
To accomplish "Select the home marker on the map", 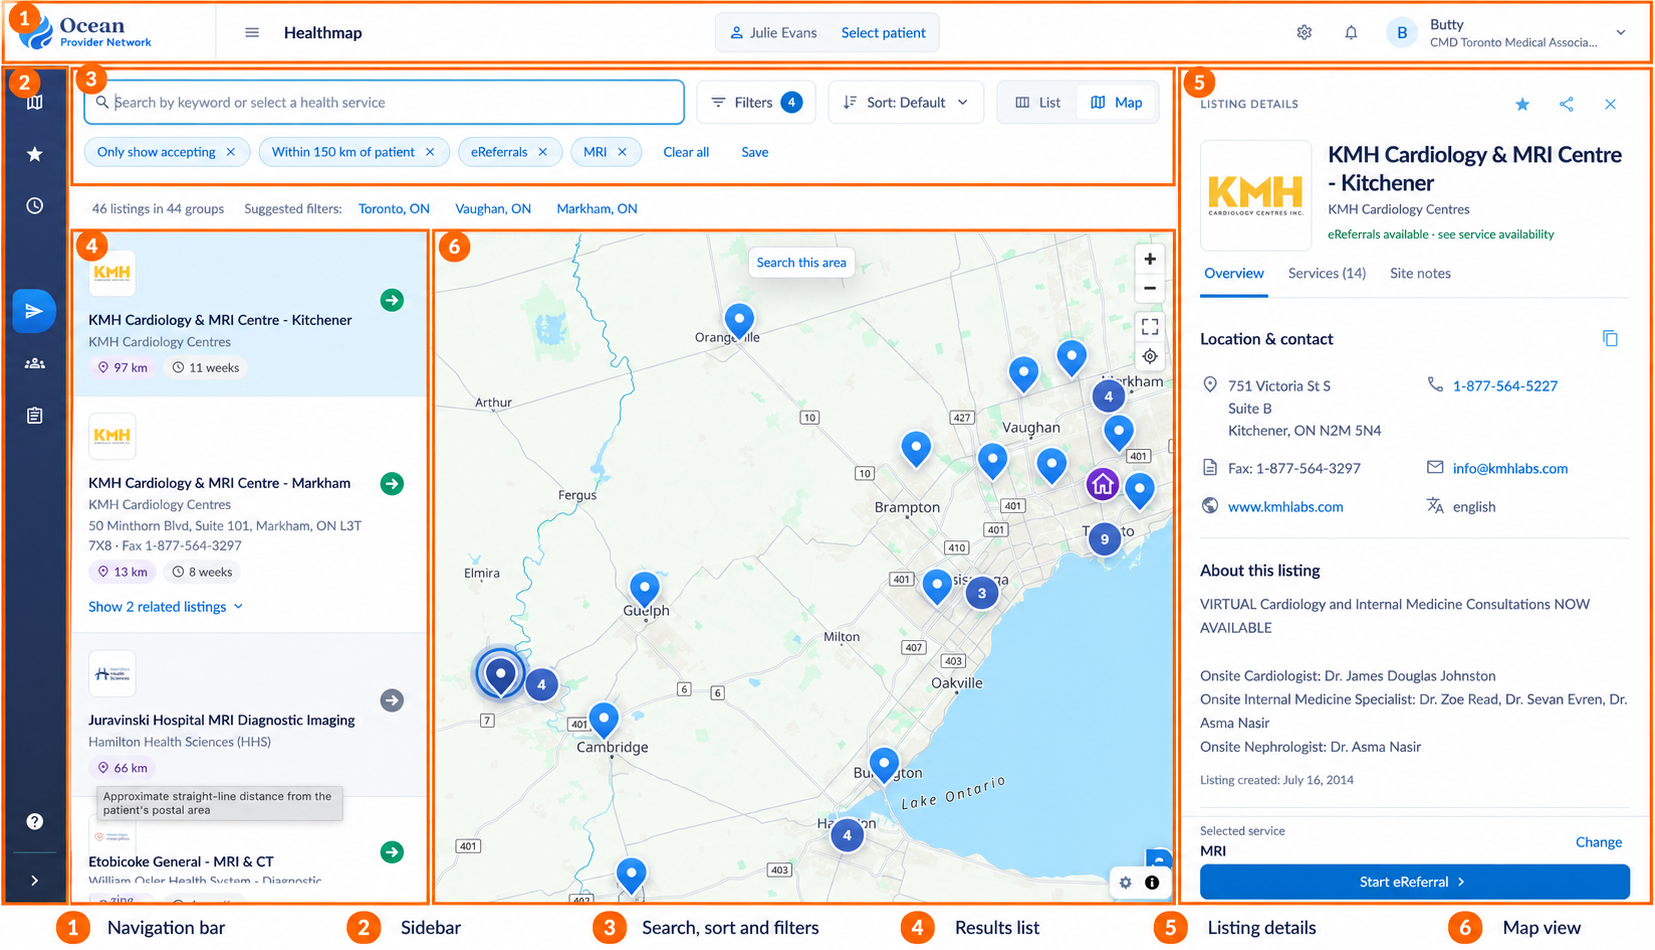I will [1102, 485].
